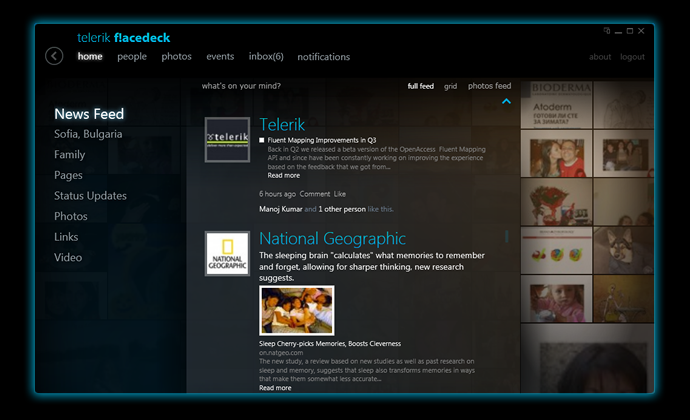Open the sleeping people photo thumbnail
This screenshot has height=420, width=690.
click(297, 310)
